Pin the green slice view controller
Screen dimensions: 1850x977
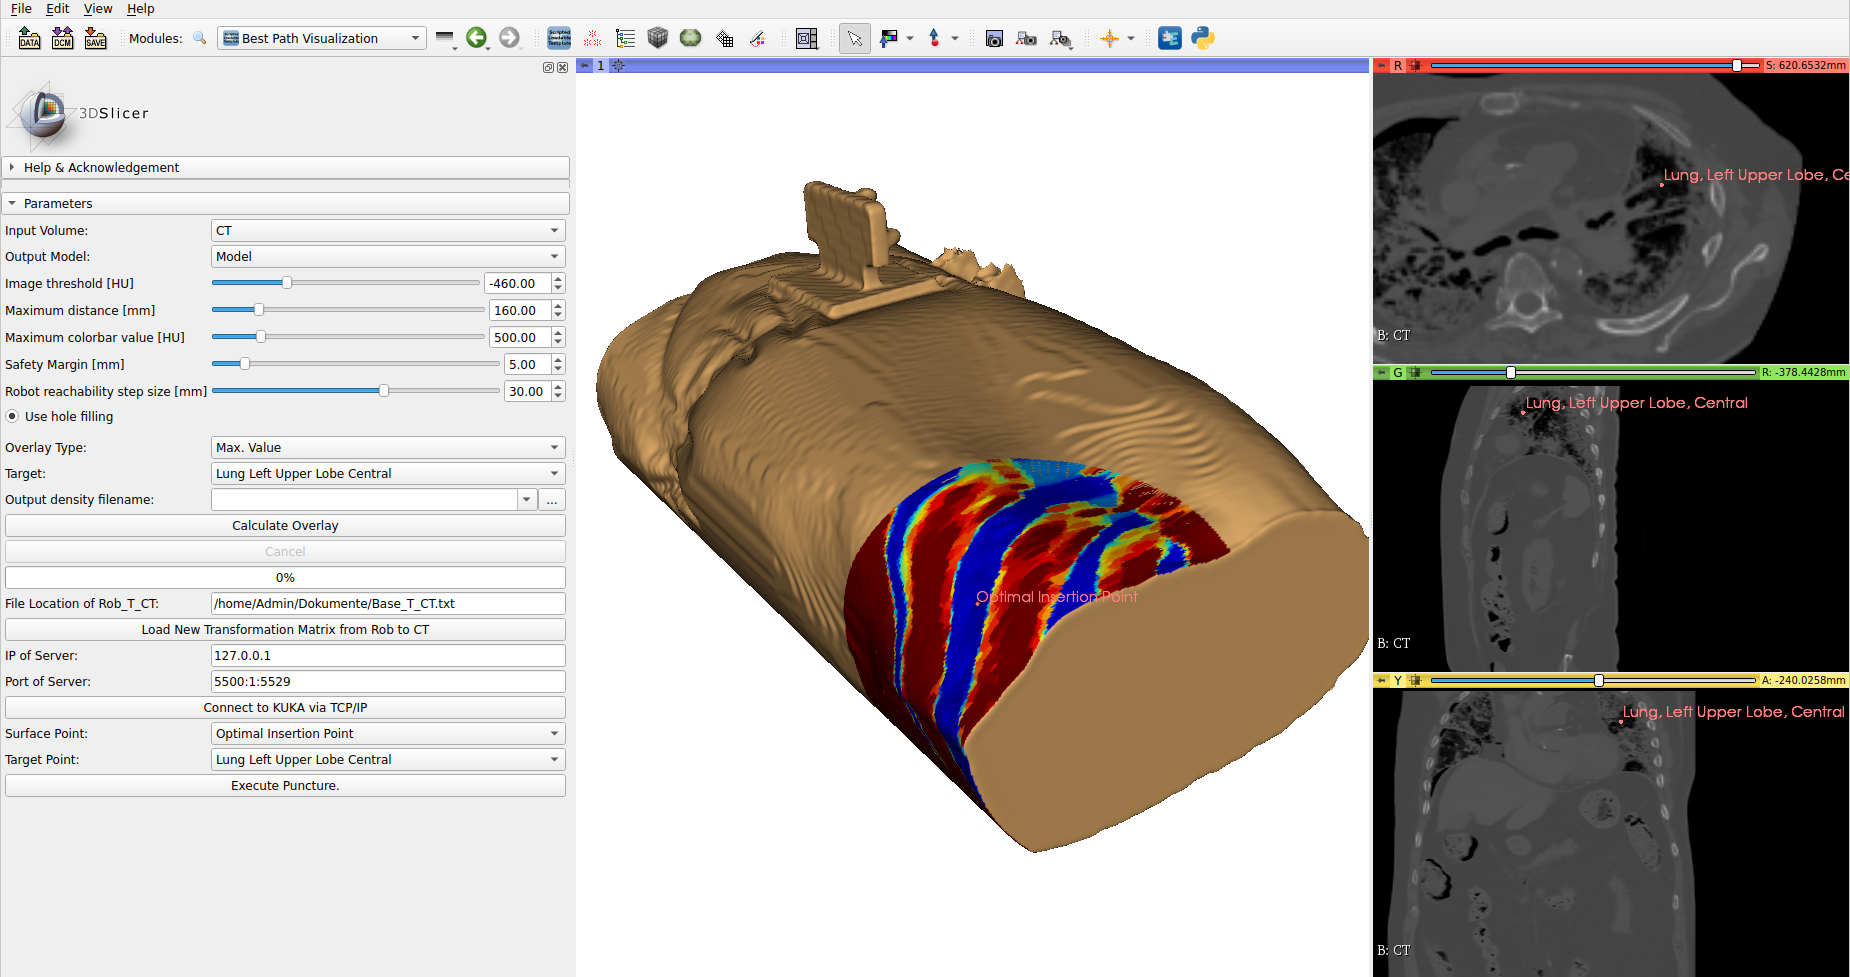1381,372
